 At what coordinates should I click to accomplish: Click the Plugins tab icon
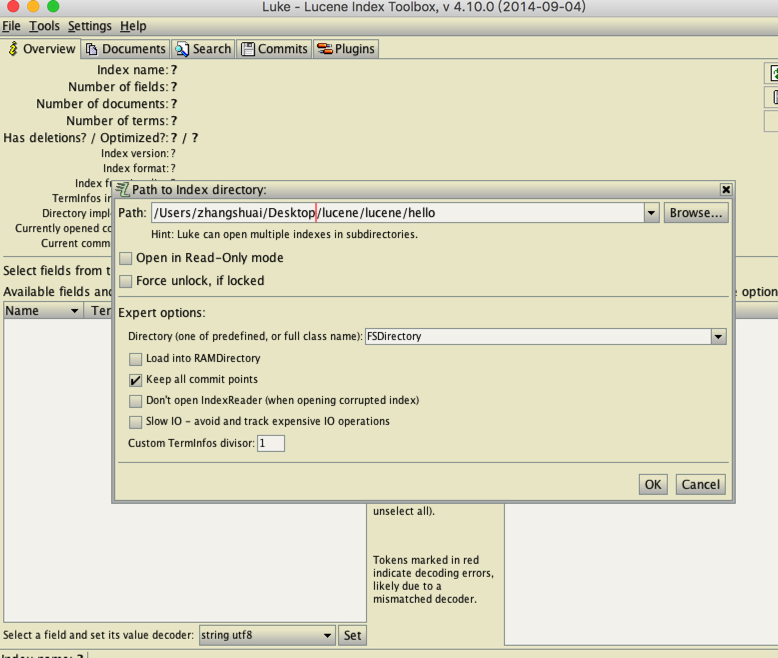[x=325, y=49]
